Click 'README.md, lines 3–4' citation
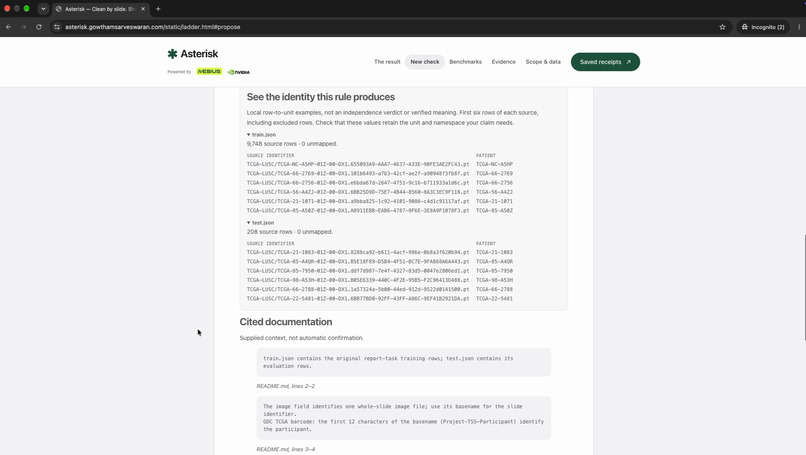The width and height of the screenshot is (806, 455). coord(285,449)
